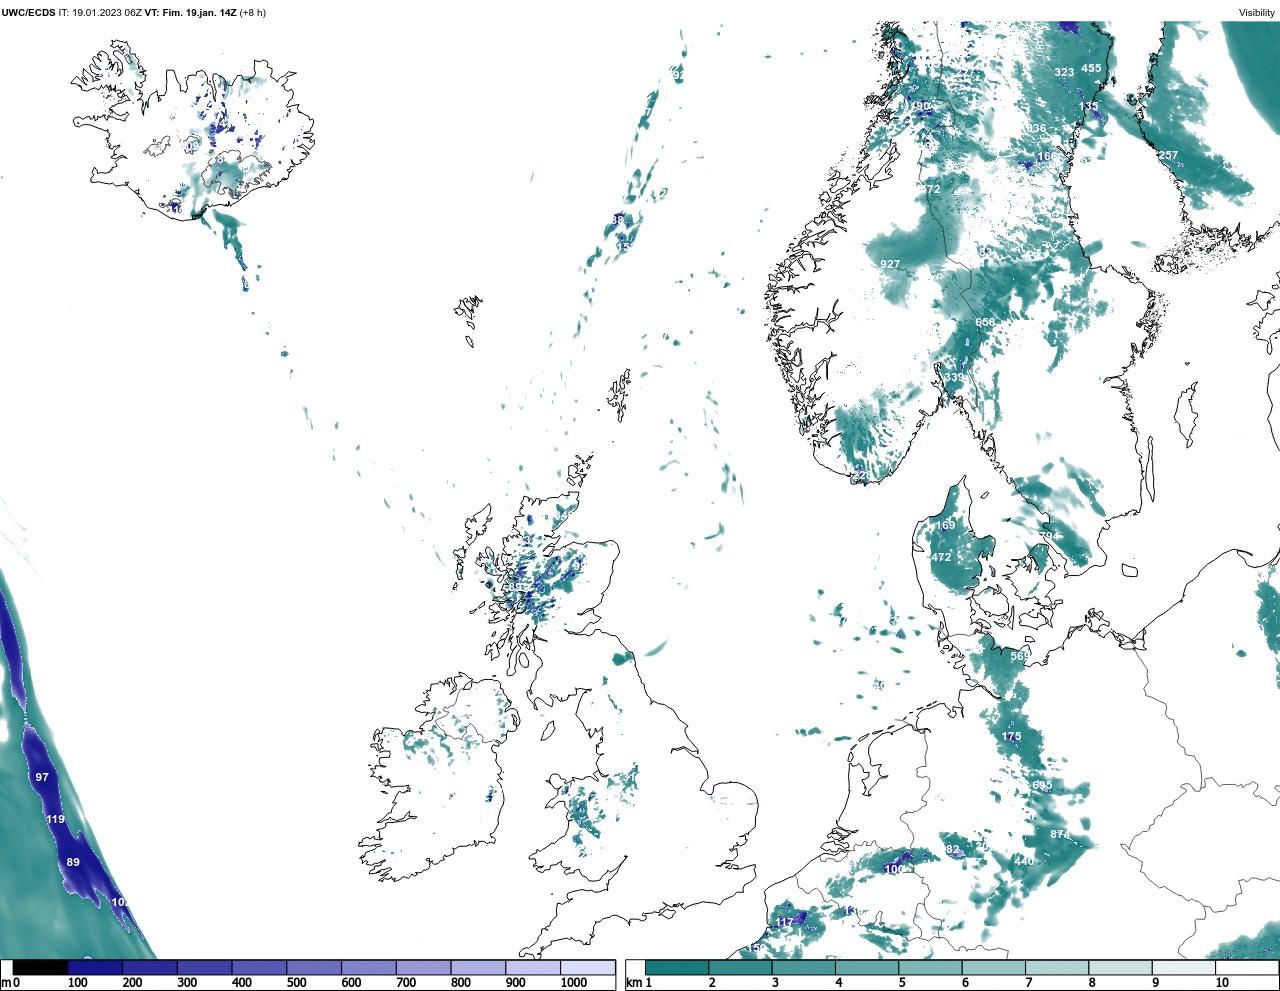Click the darkest teal 1–2 km legend swatch
Viewport: 1280px width, 991px height.
click(677, 968)
